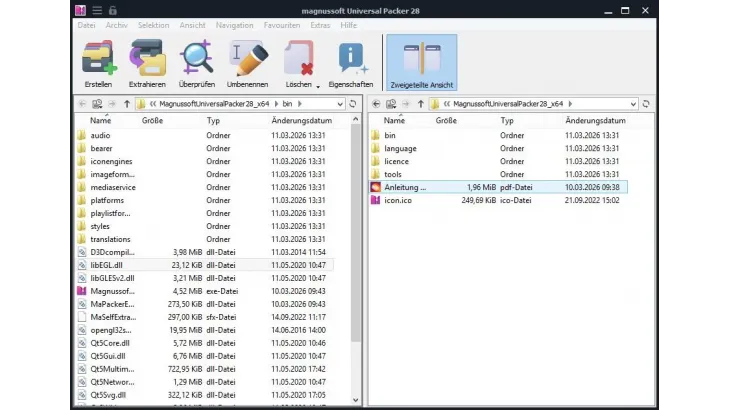Viewport: 730px width, 410px height.
Task: Click the Extrahieren toolbar icon
Action: [x=147, y=59]
